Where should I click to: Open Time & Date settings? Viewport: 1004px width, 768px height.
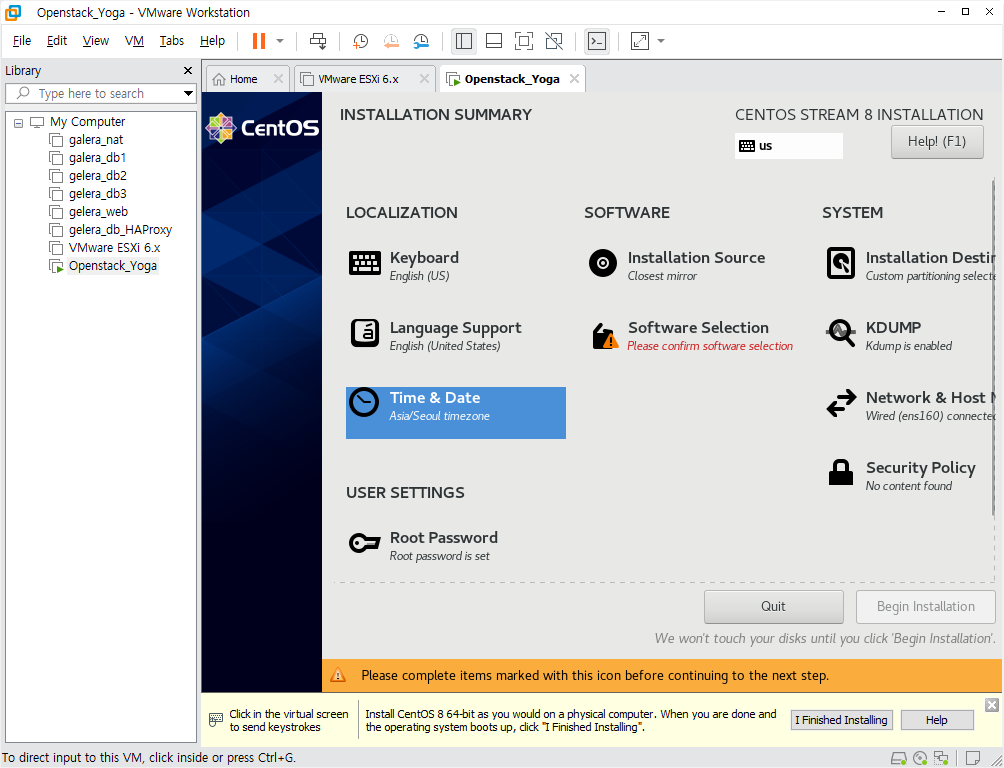click(456, 413)
